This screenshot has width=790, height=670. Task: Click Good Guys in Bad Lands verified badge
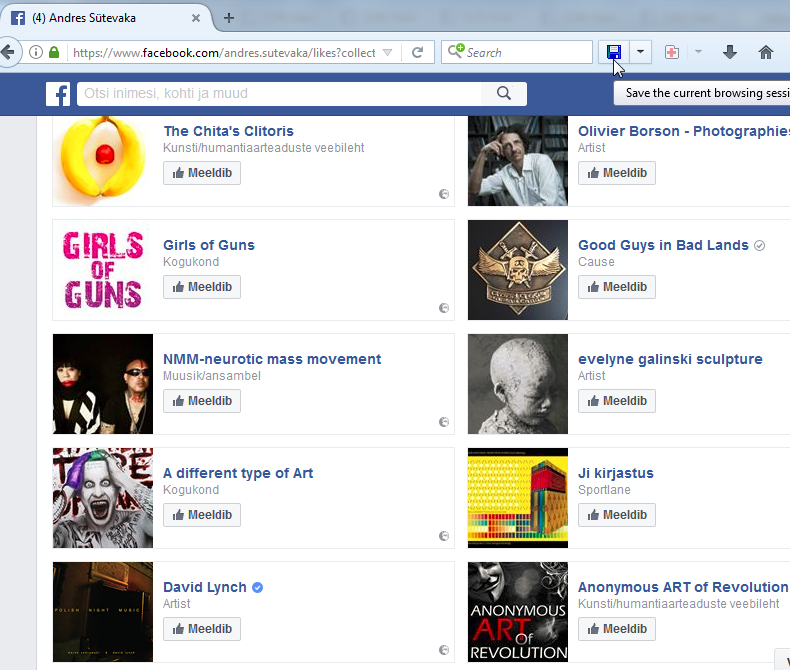759,245
